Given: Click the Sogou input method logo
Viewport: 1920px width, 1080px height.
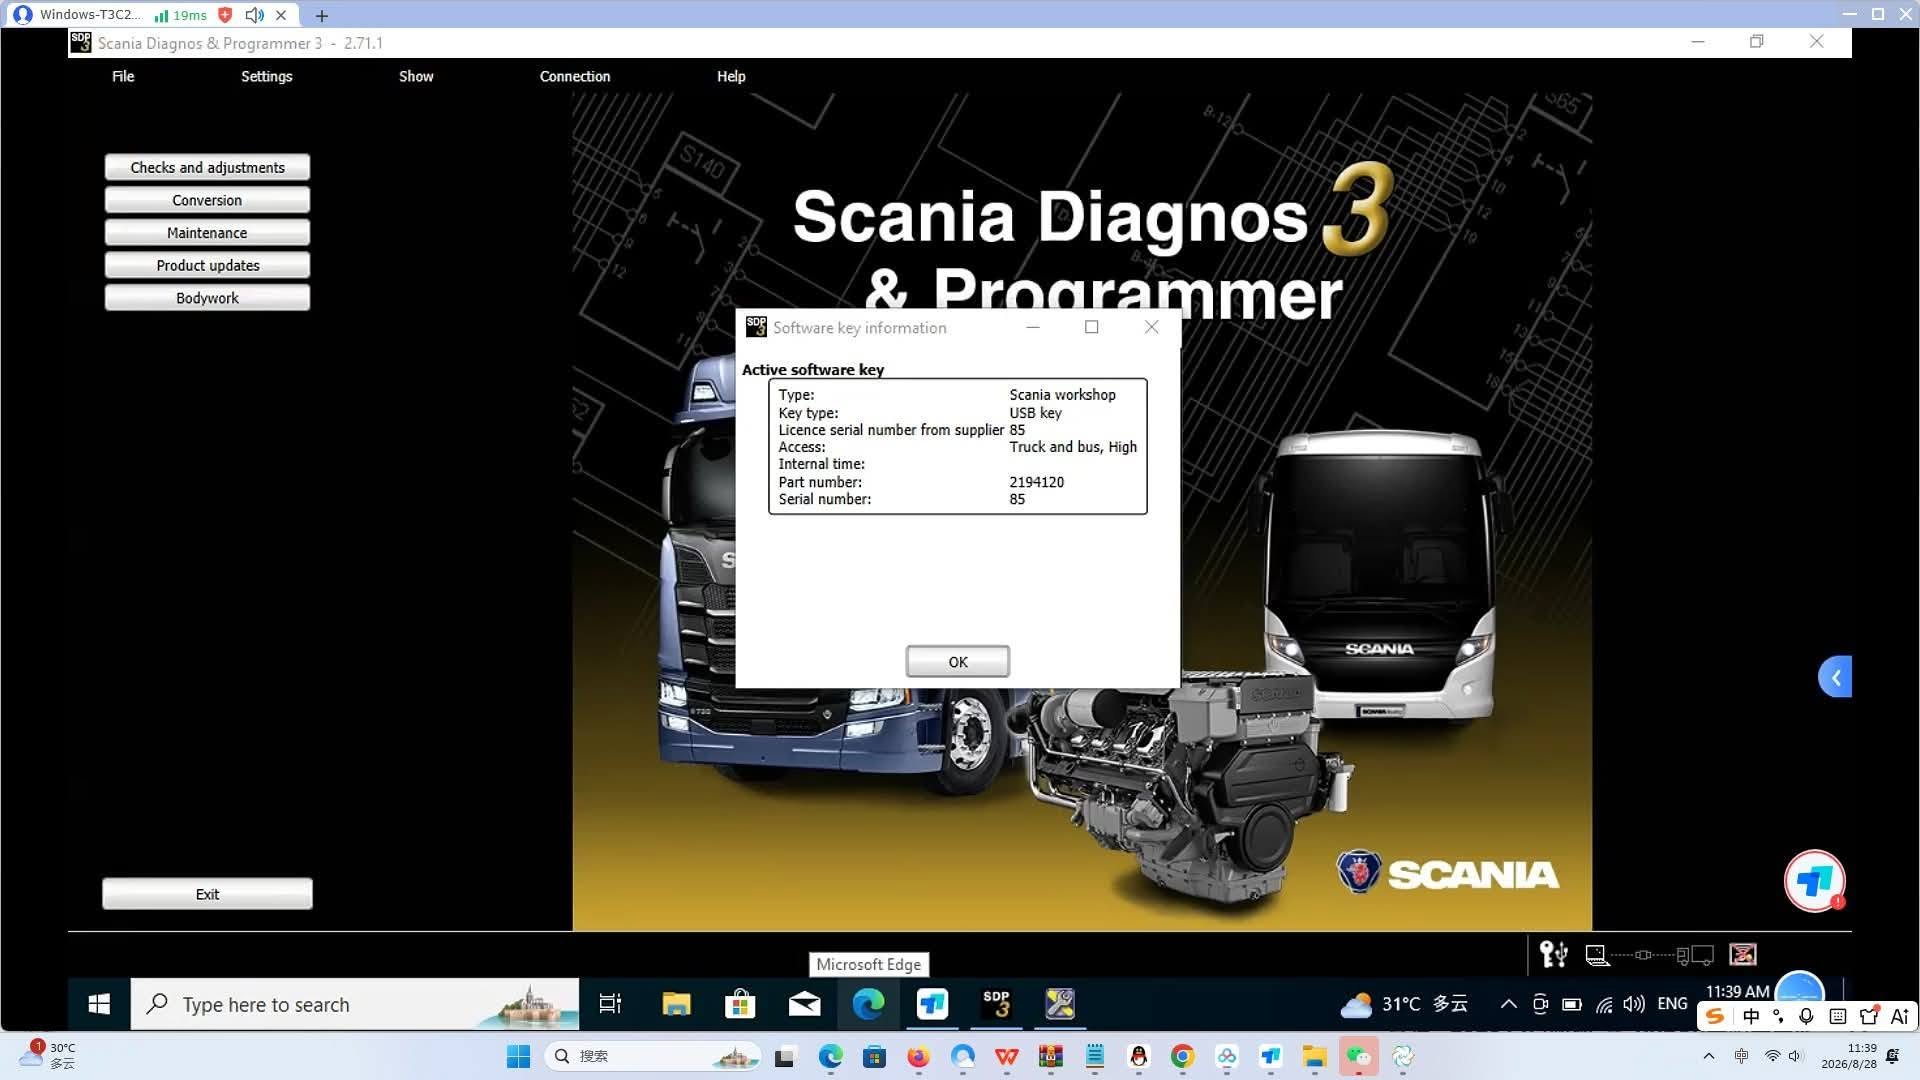Looking at the screenshot, I should (x=1715, y=1016).
